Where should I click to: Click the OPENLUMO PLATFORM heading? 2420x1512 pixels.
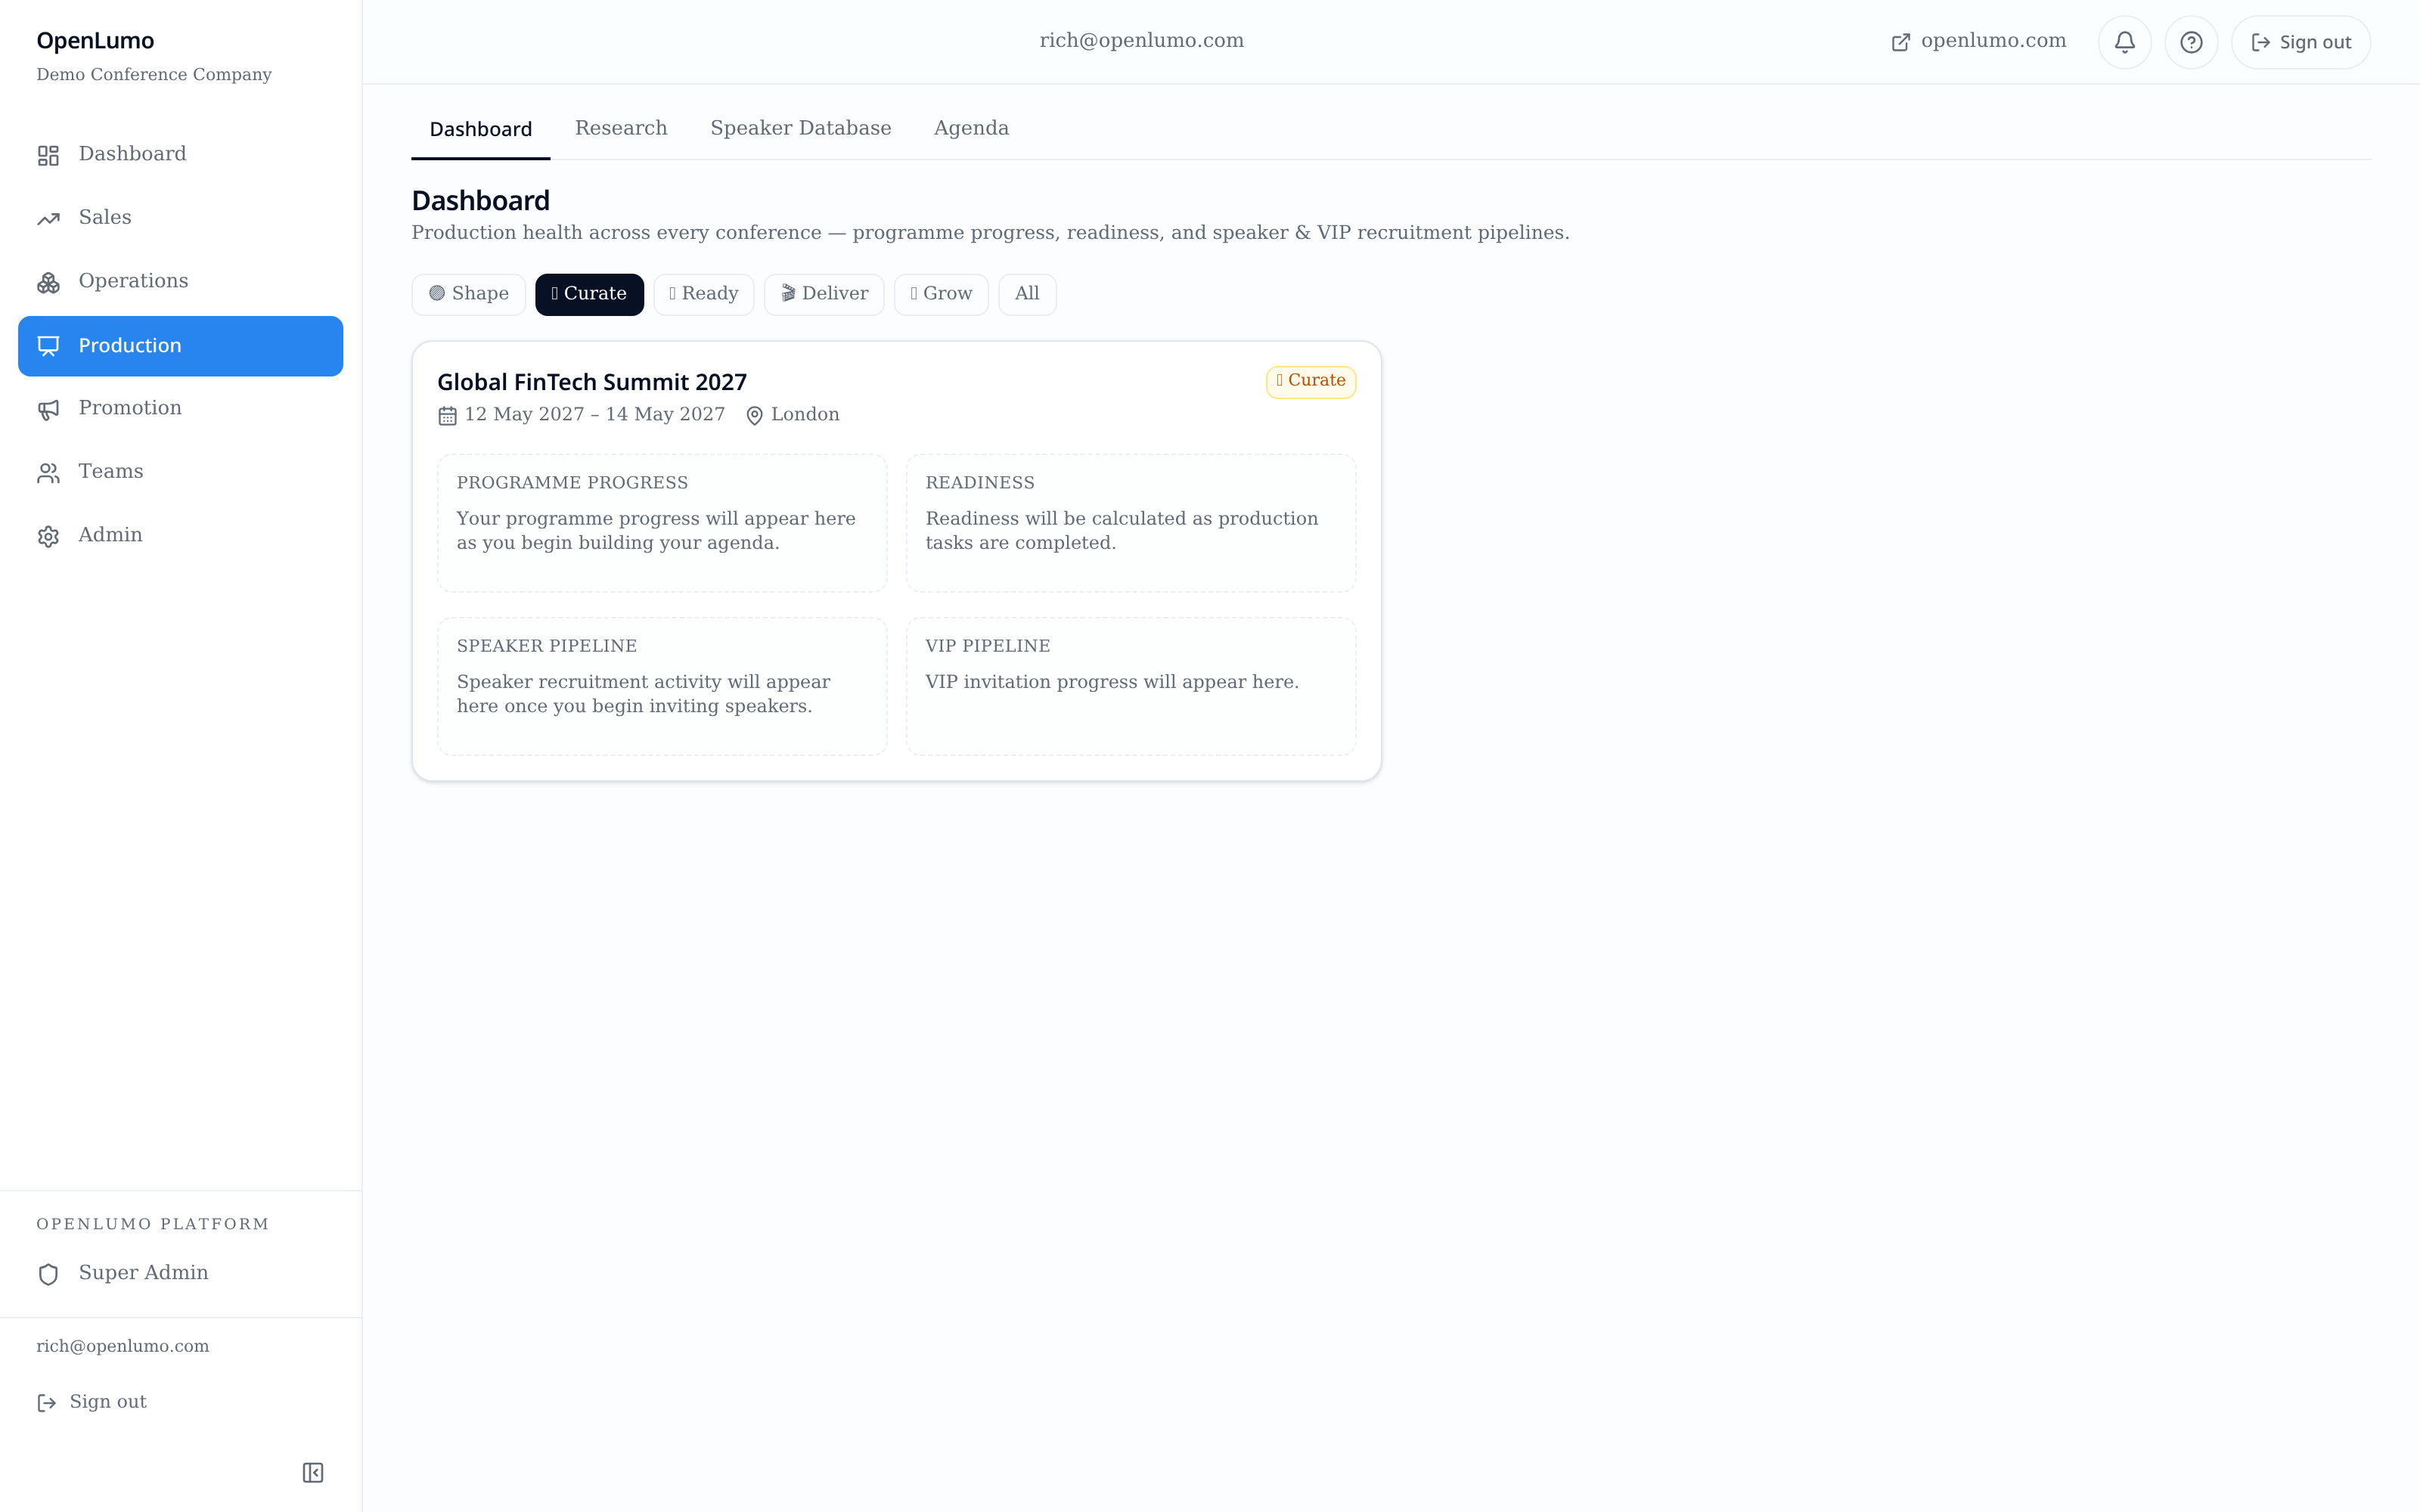pyautogui.click(x=153, y=1224)
